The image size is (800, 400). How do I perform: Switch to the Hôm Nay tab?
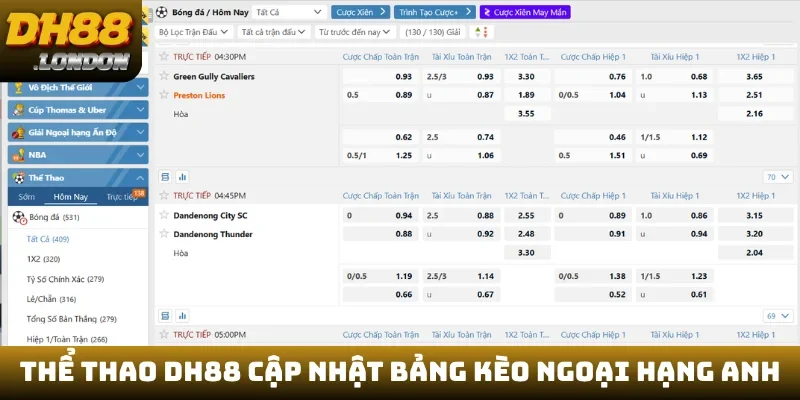tap(70, 197)
